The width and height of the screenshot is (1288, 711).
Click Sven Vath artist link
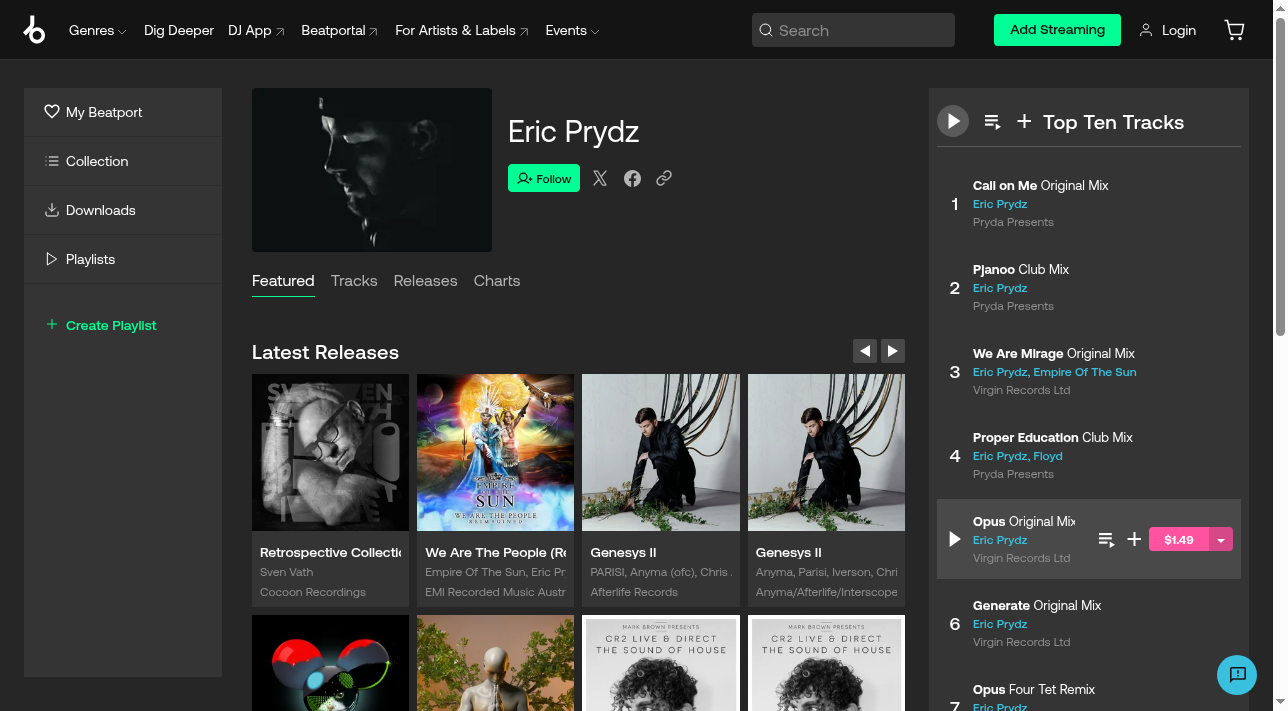[286, 572]
